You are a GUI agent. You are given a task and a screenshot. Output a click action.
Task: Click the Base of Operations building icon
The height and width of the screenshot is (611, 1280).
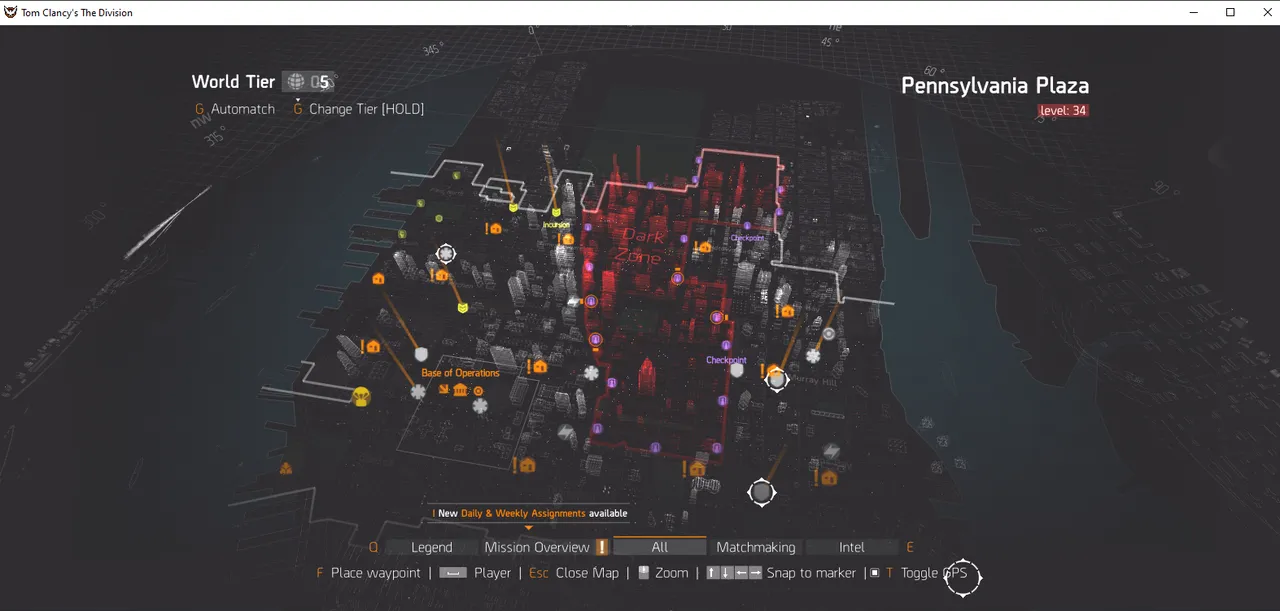coord(459,390)
